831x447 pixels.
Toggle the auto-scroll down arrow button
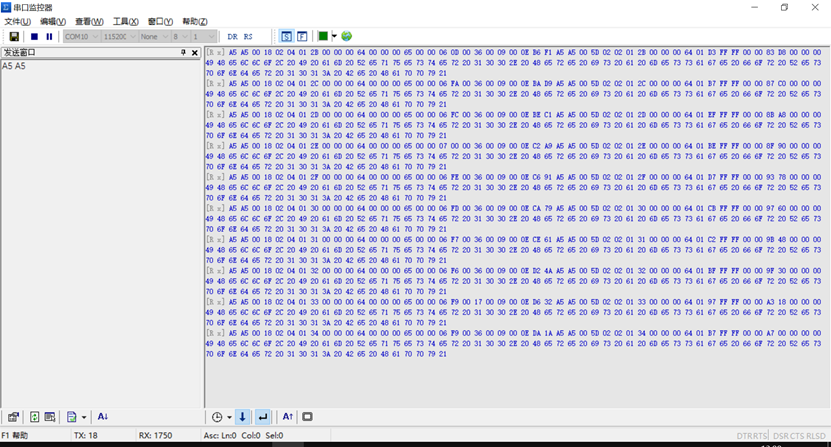243,417
